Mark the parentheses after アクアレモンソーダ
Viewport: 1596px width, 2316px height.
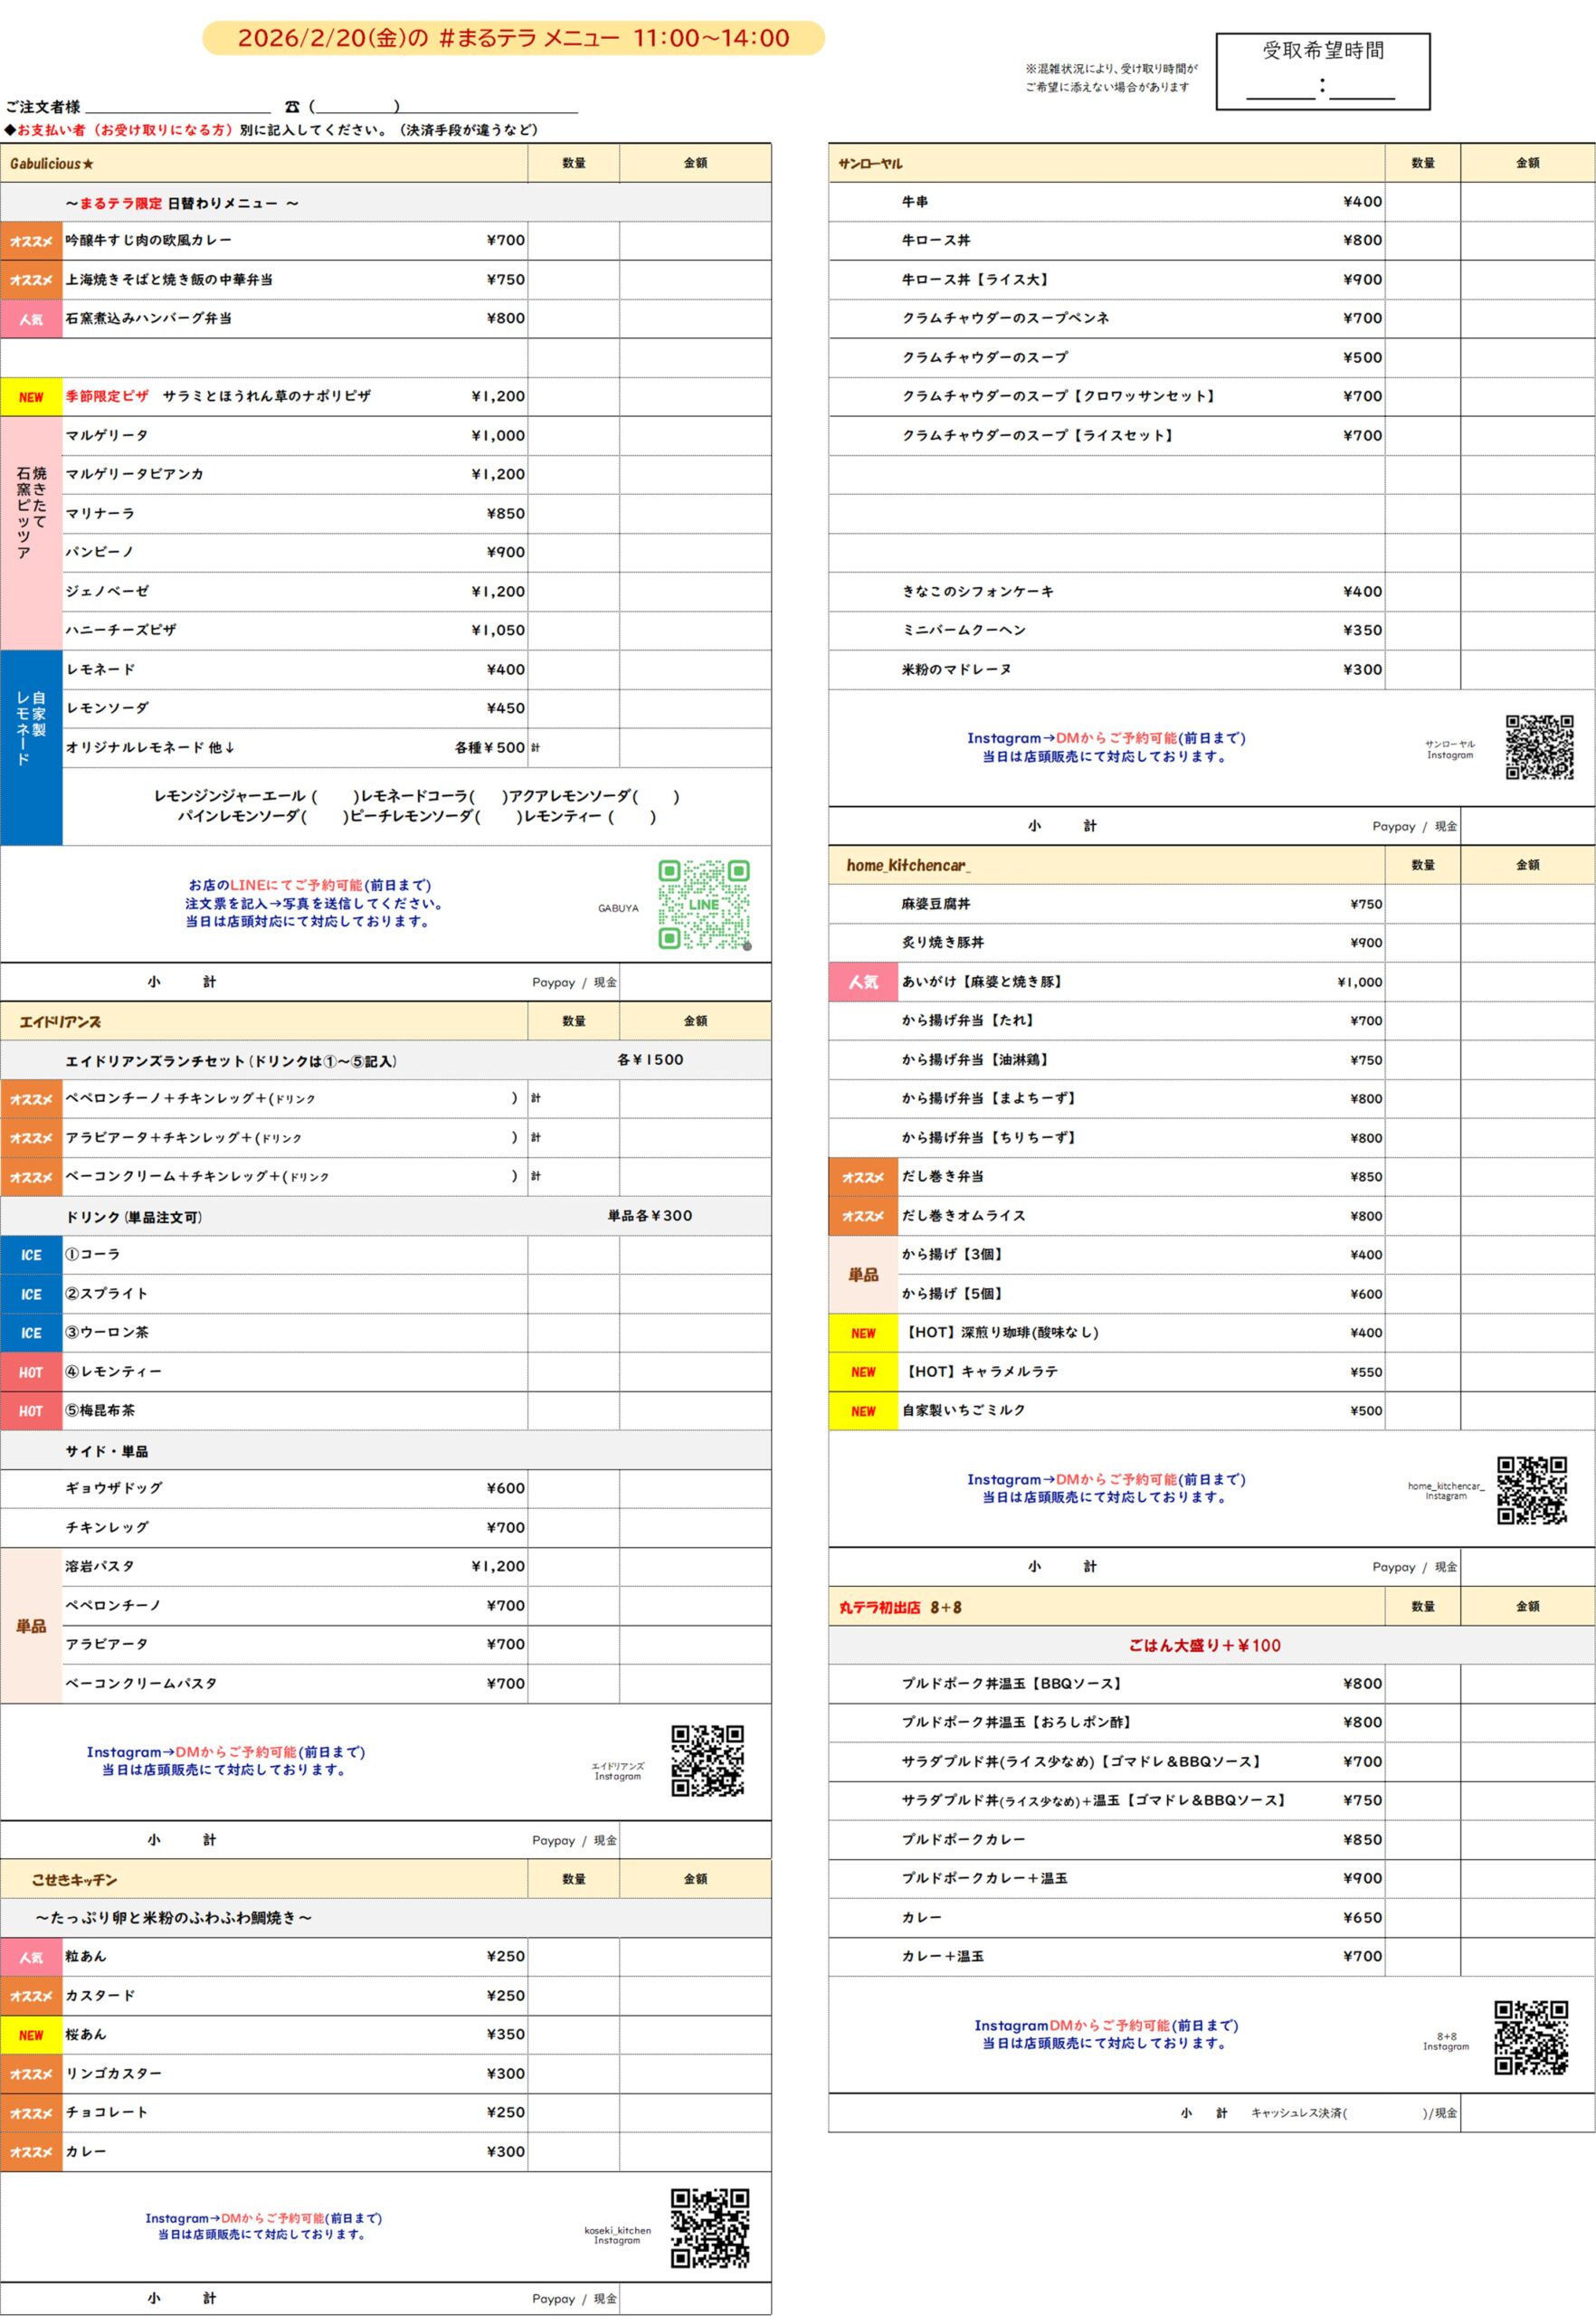click(655, 797)
